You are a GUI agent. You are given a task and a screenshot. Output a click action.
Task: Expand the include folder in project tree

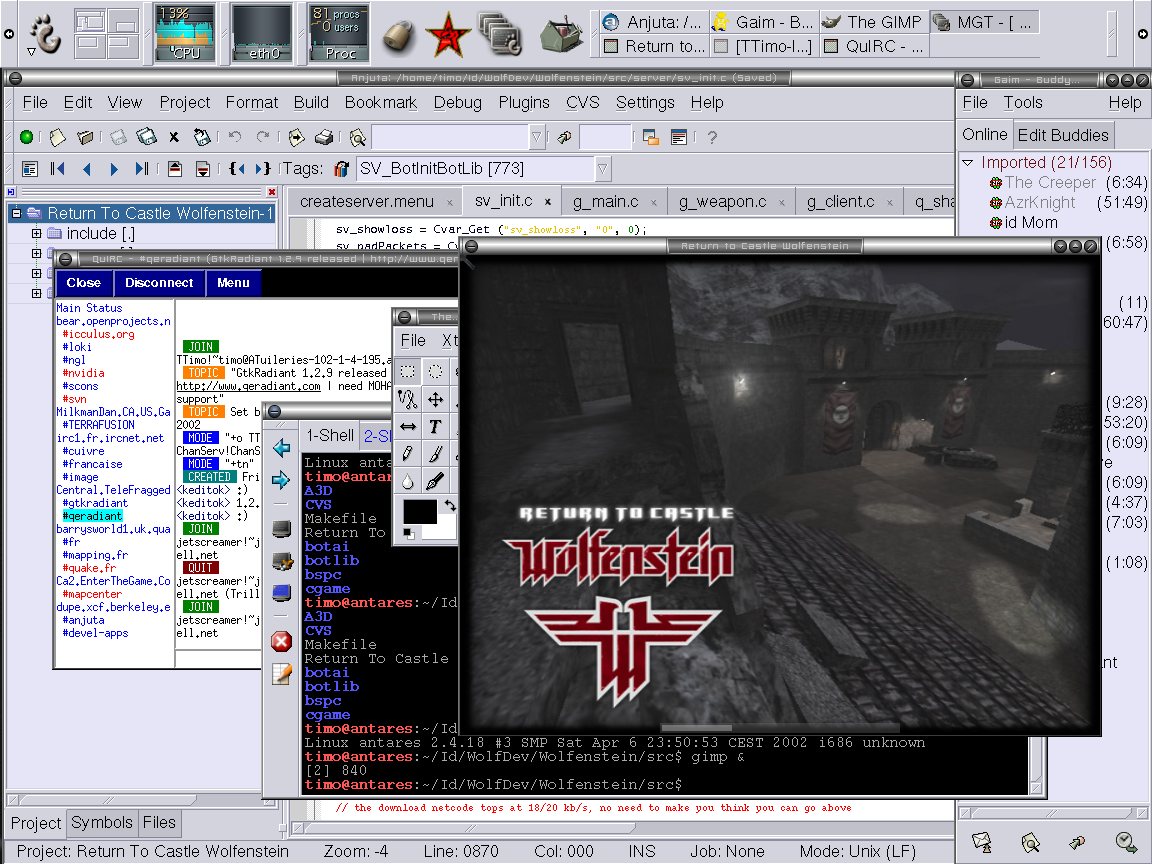point(36,234)
